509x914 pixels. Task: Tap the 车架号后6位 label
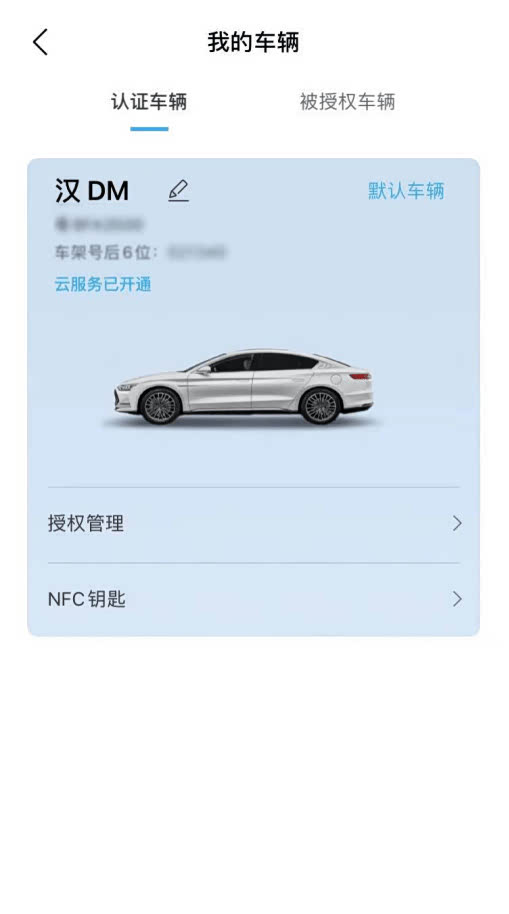(x=106, y=252)
